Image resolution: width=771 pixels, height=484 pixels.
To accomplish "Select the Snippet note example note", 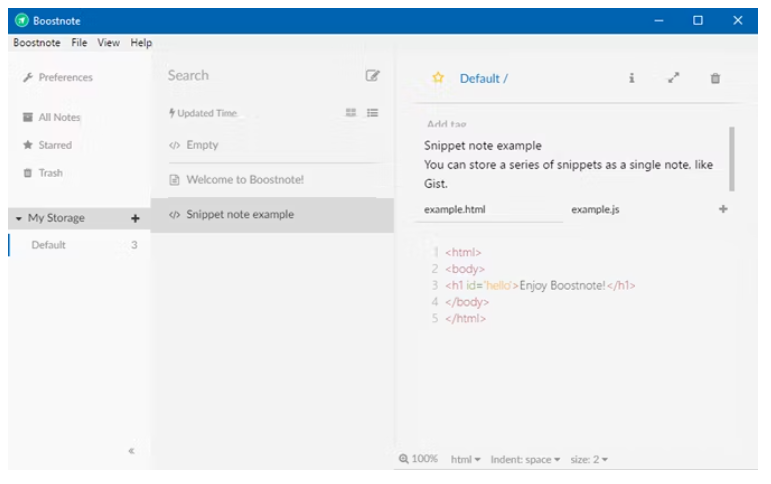I will [273, 215].
